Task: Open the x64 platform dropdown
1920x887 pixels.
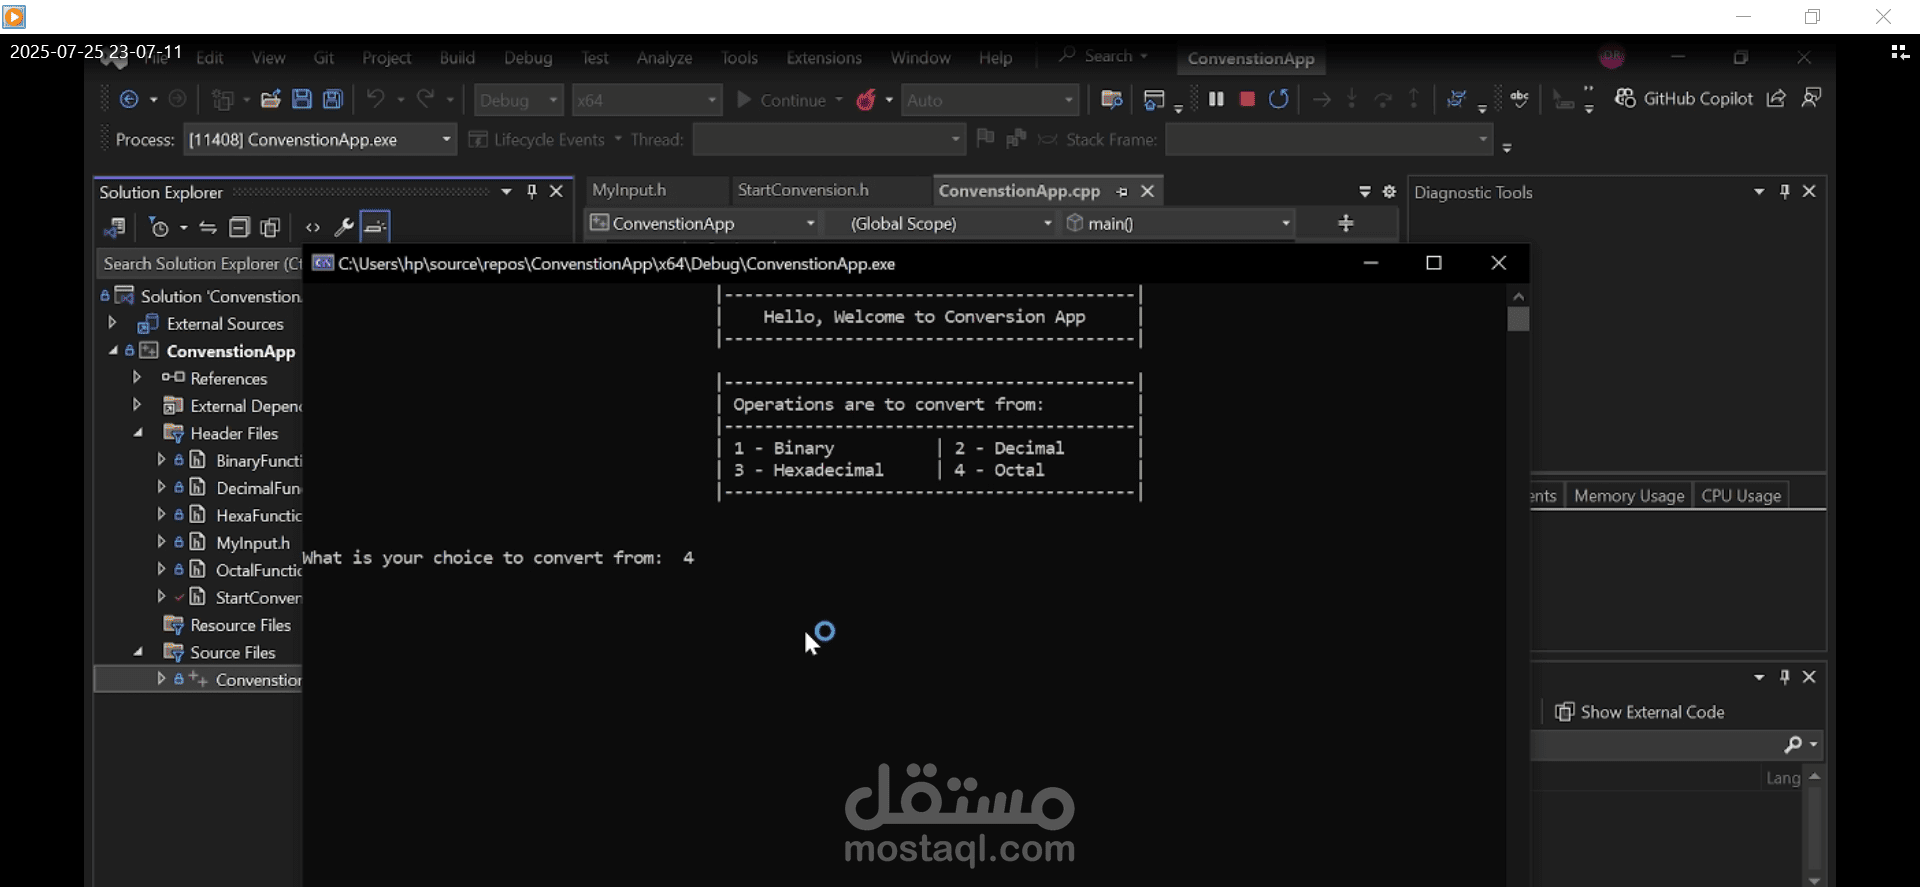Action: tap(647, 100)
